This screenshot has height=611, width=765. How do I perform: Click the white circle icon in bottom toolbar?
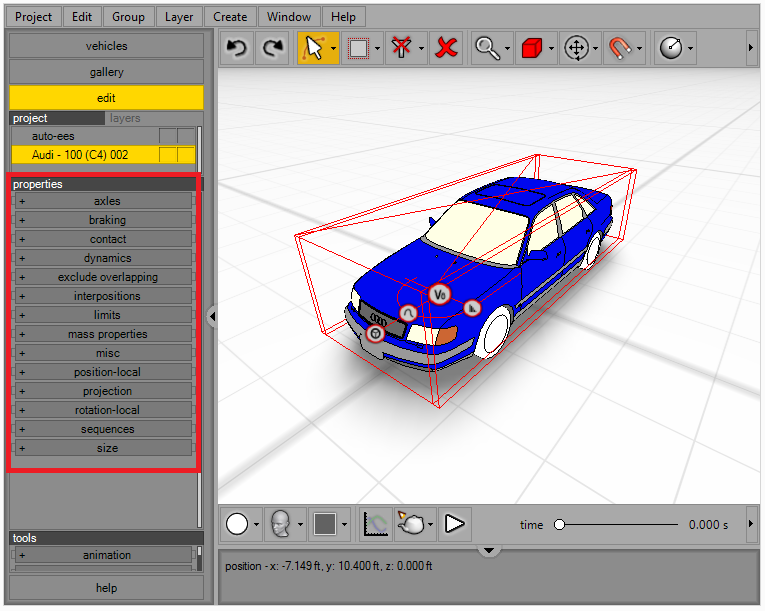click(x=237, y=525)
